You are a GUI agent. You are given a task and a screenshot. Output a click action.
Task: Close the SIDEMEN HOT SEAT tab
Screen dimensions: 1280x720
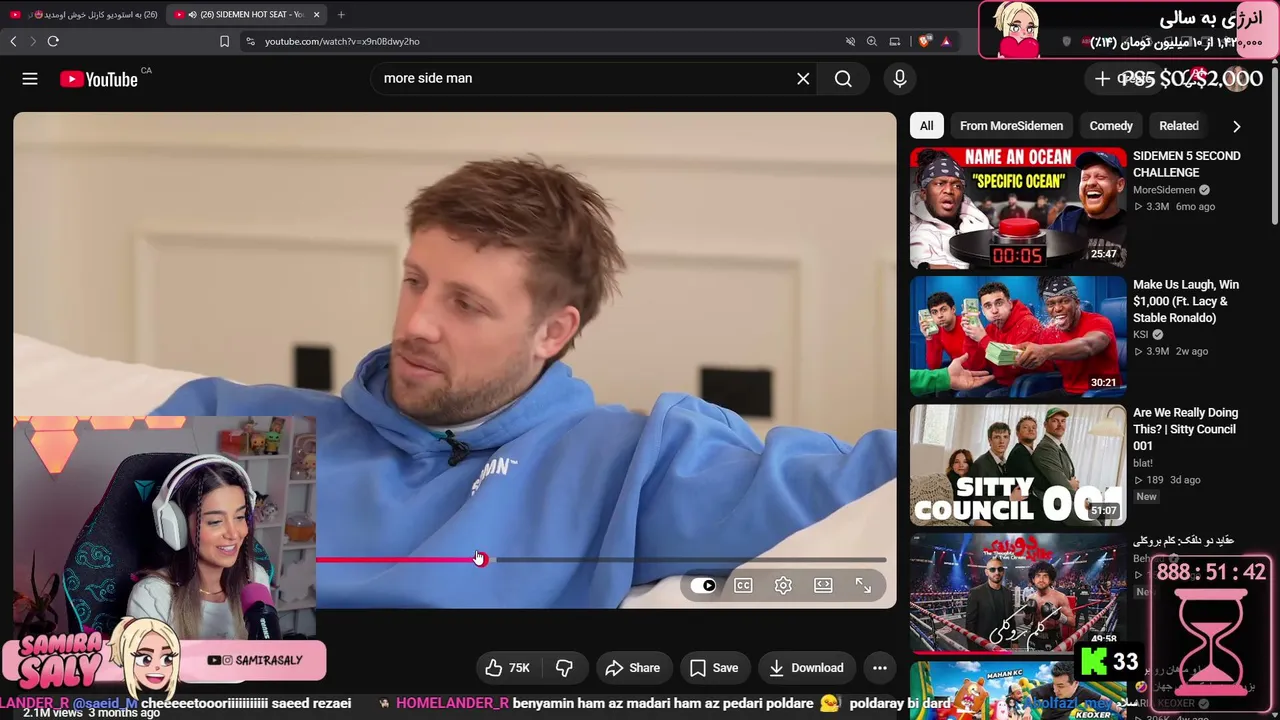pyautogui.click(x=317, y=14)
